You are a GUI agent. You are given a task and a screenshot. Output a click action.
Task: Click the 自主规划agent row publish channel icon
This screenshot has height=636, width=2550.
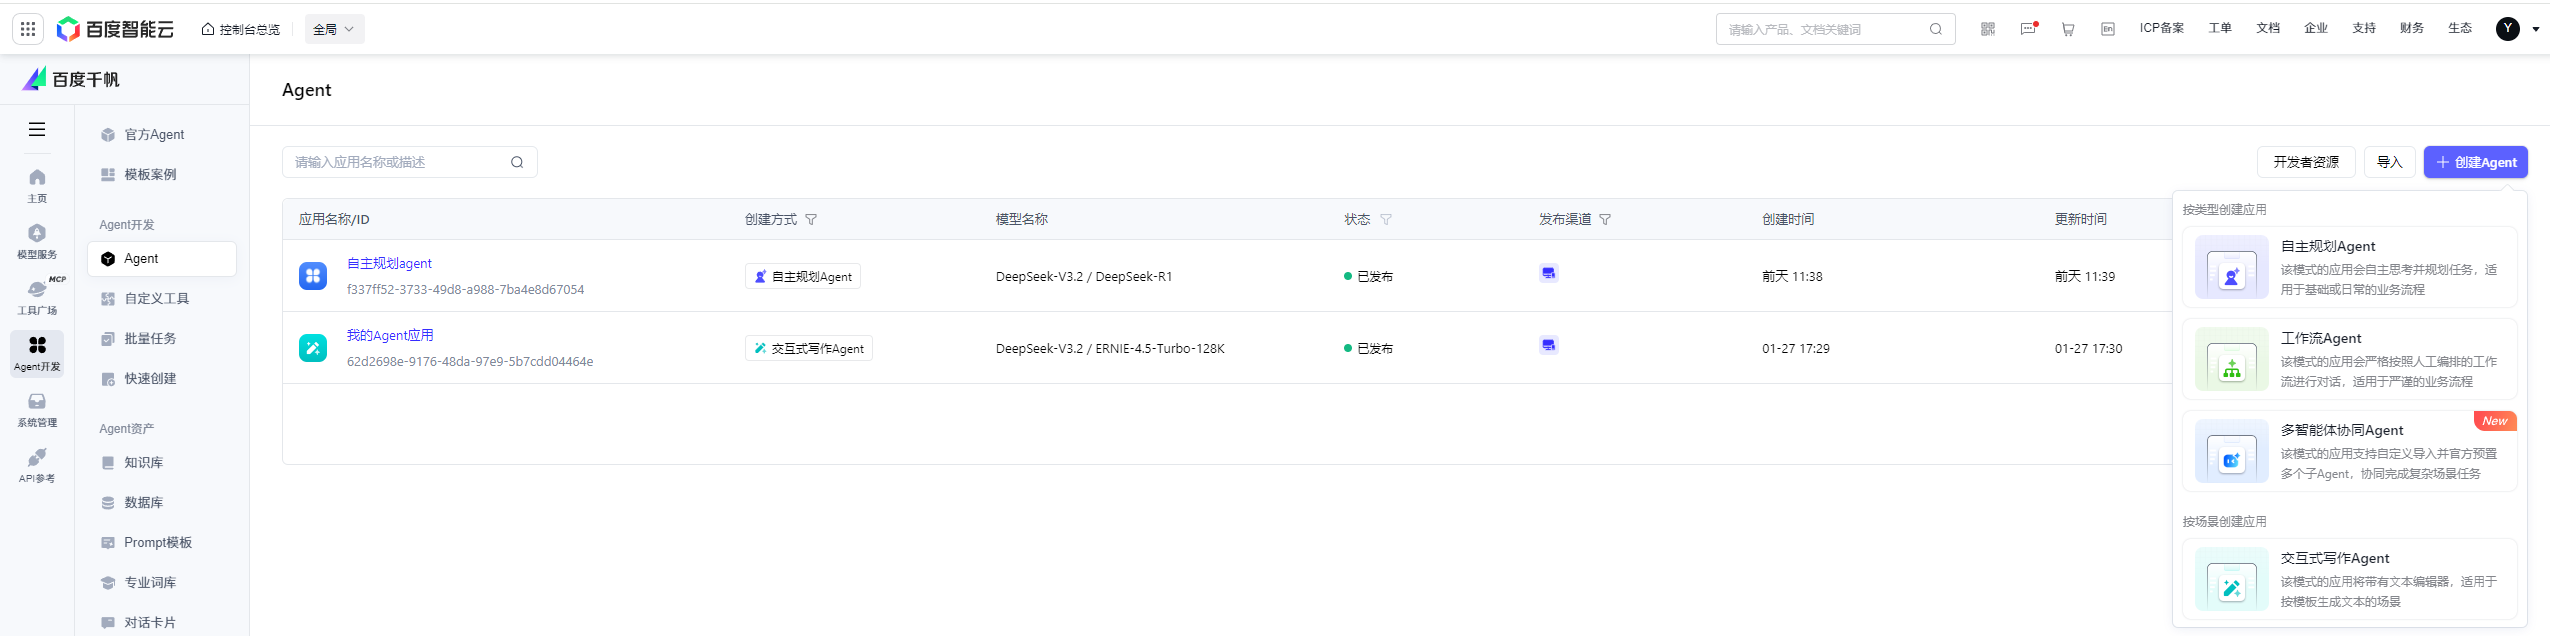(x=1548, y=273)
